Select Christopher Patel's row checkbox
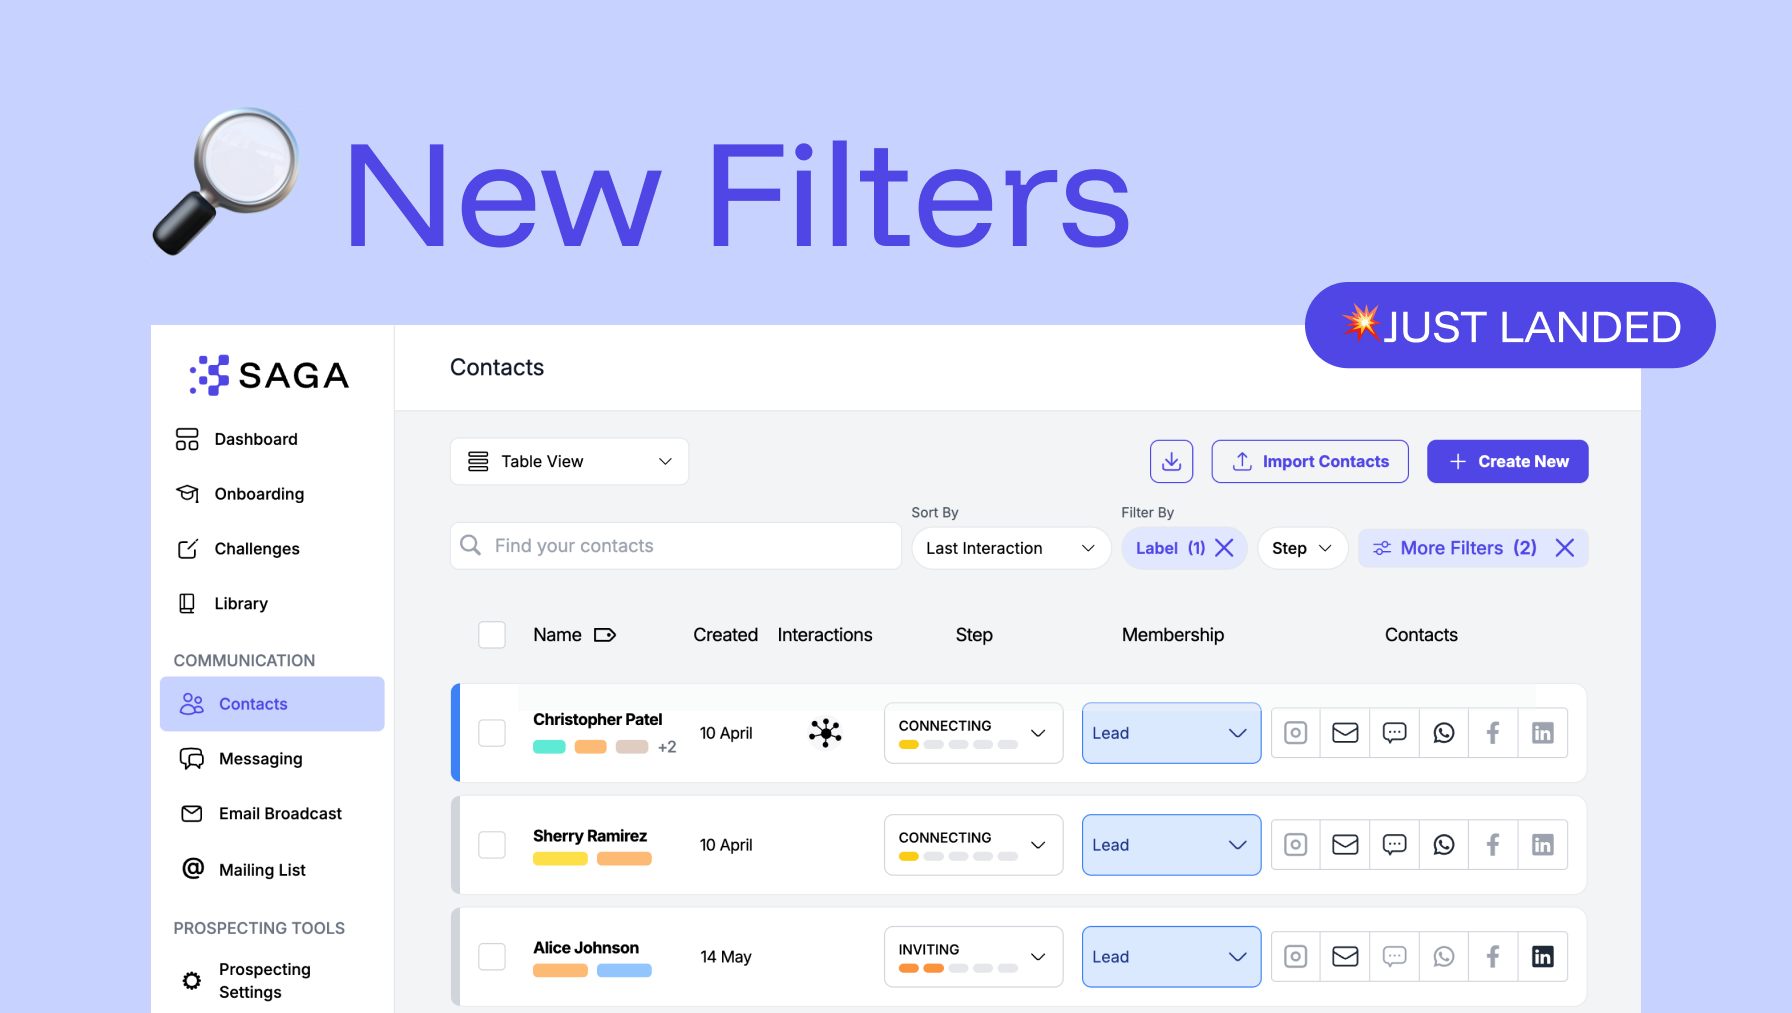The height and width of the screenshot is (1013, 1792). tap(492, 733)
